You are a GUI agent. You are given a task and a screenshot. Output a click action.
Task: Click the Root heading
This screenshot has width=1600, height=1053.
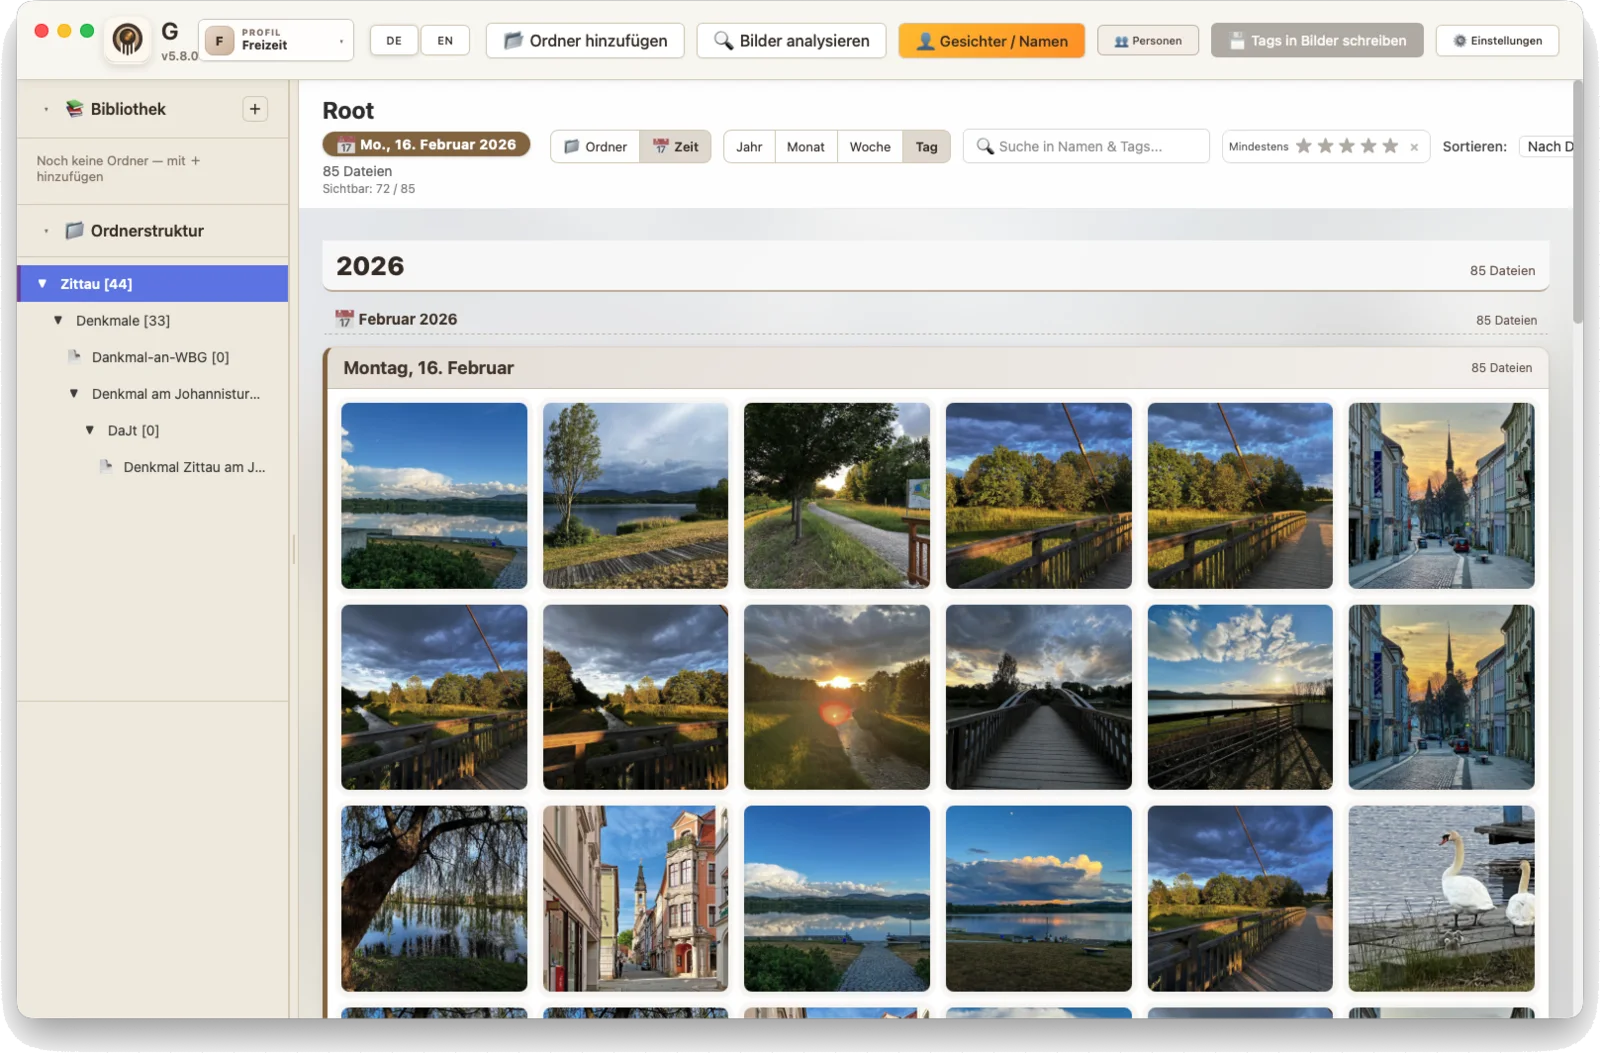[348, 111]
